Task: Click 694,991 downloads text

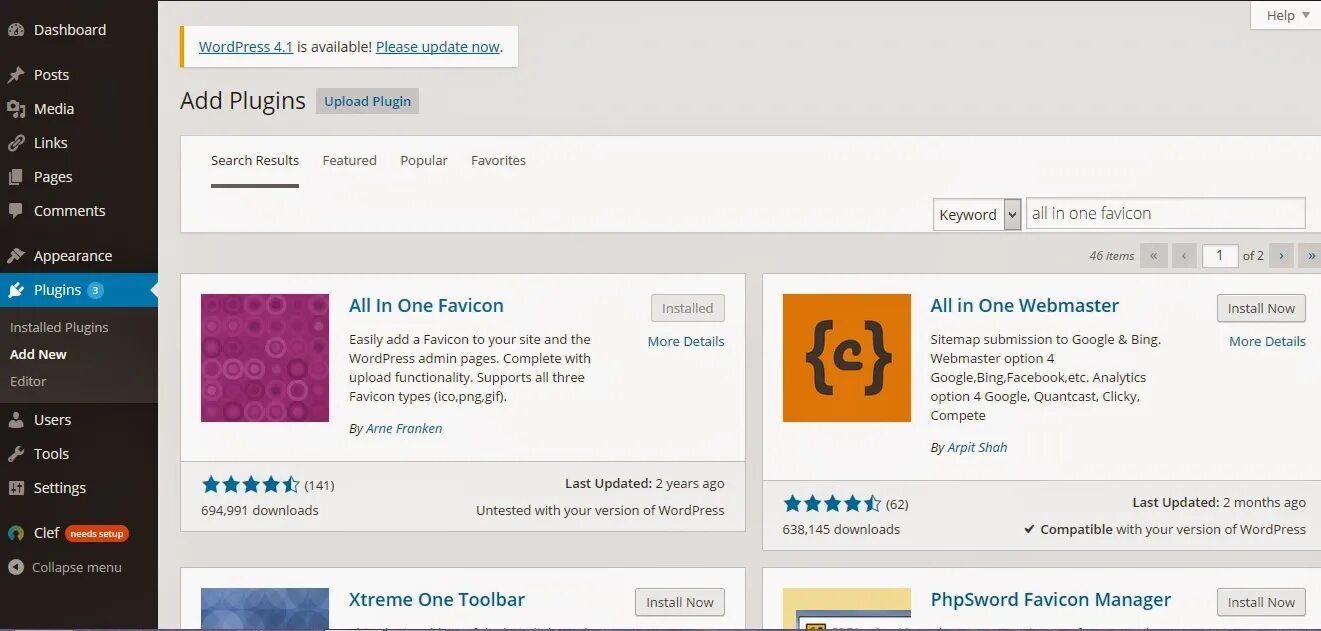Action: (260, 510)
